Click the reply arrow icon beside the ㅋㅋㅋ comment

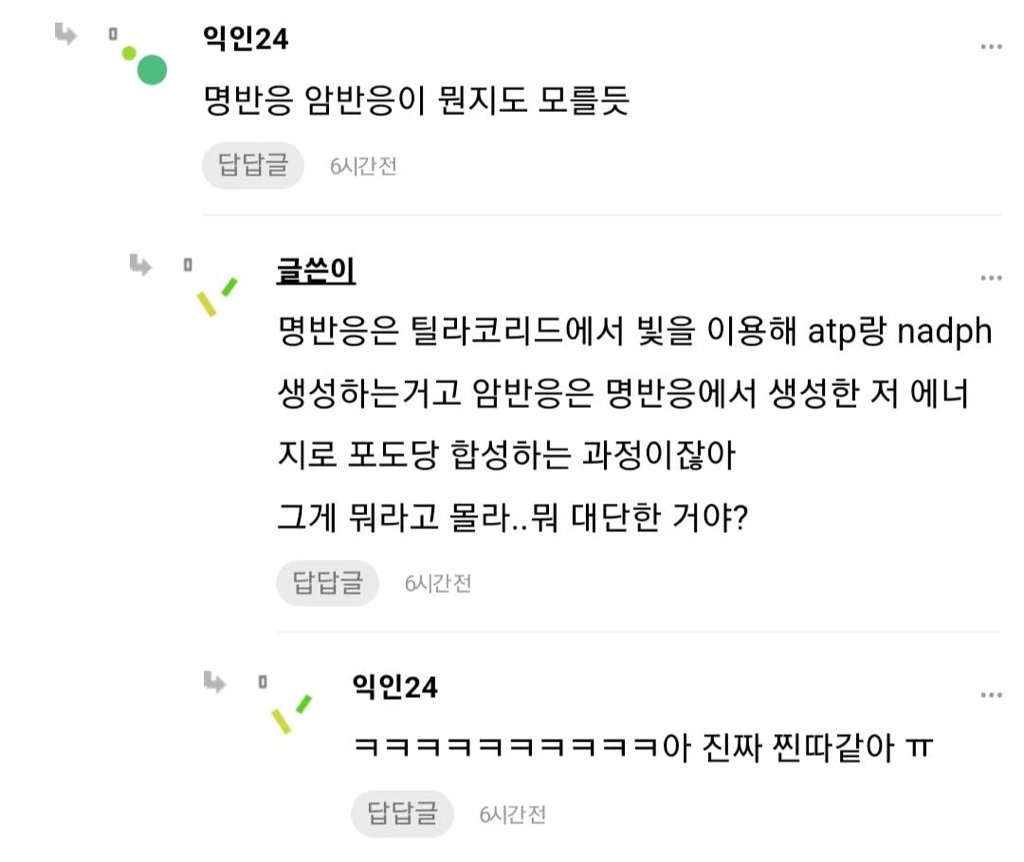pyautogui.click(x=215, y=682)
